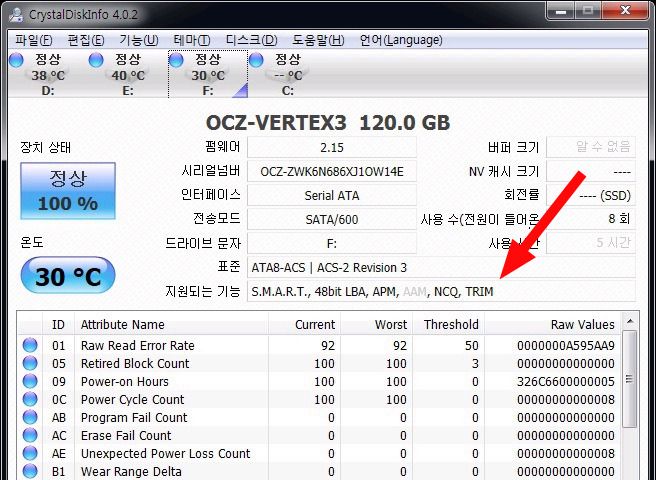Click the interface field showing Serial ATA
Image resolution: width=656 pixels, height=480 pixels.
pyautogui.click(x=332, y=195)
